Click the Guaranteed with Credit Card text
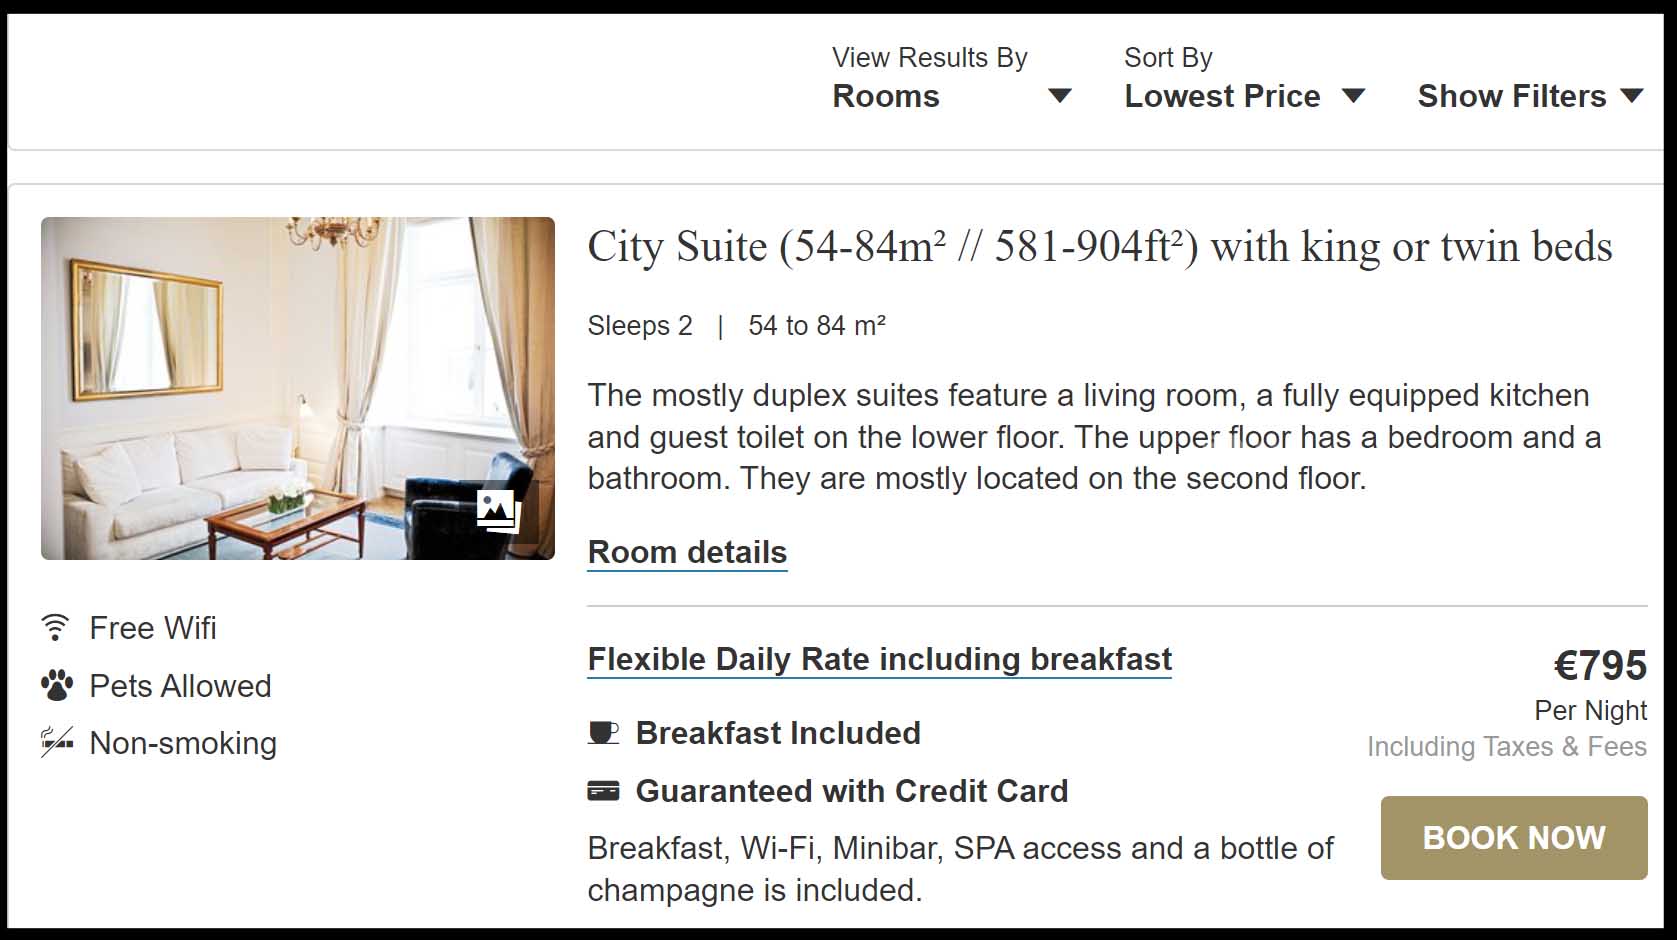The width and height of the screenshot is (1677, 940). 852,791
